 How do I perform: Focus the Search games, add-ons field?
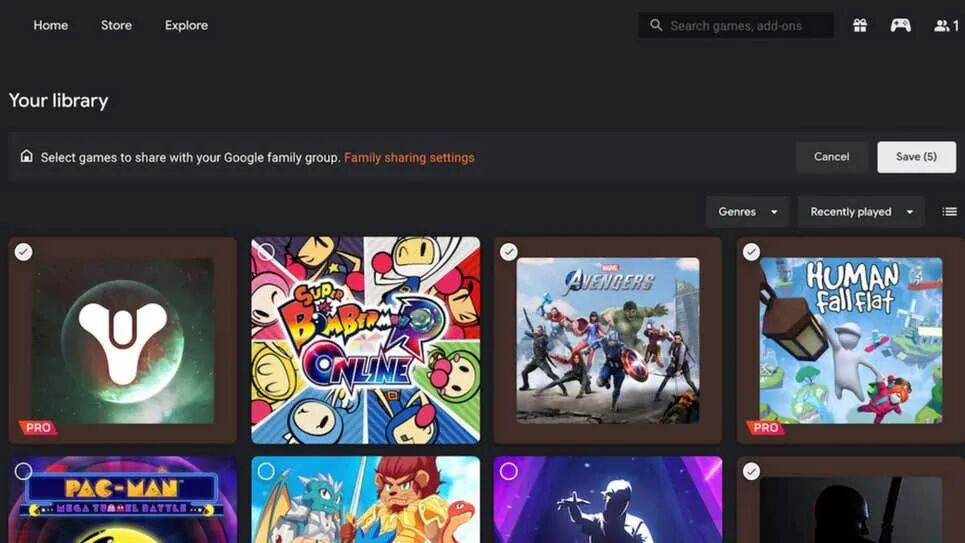[736, 25]
